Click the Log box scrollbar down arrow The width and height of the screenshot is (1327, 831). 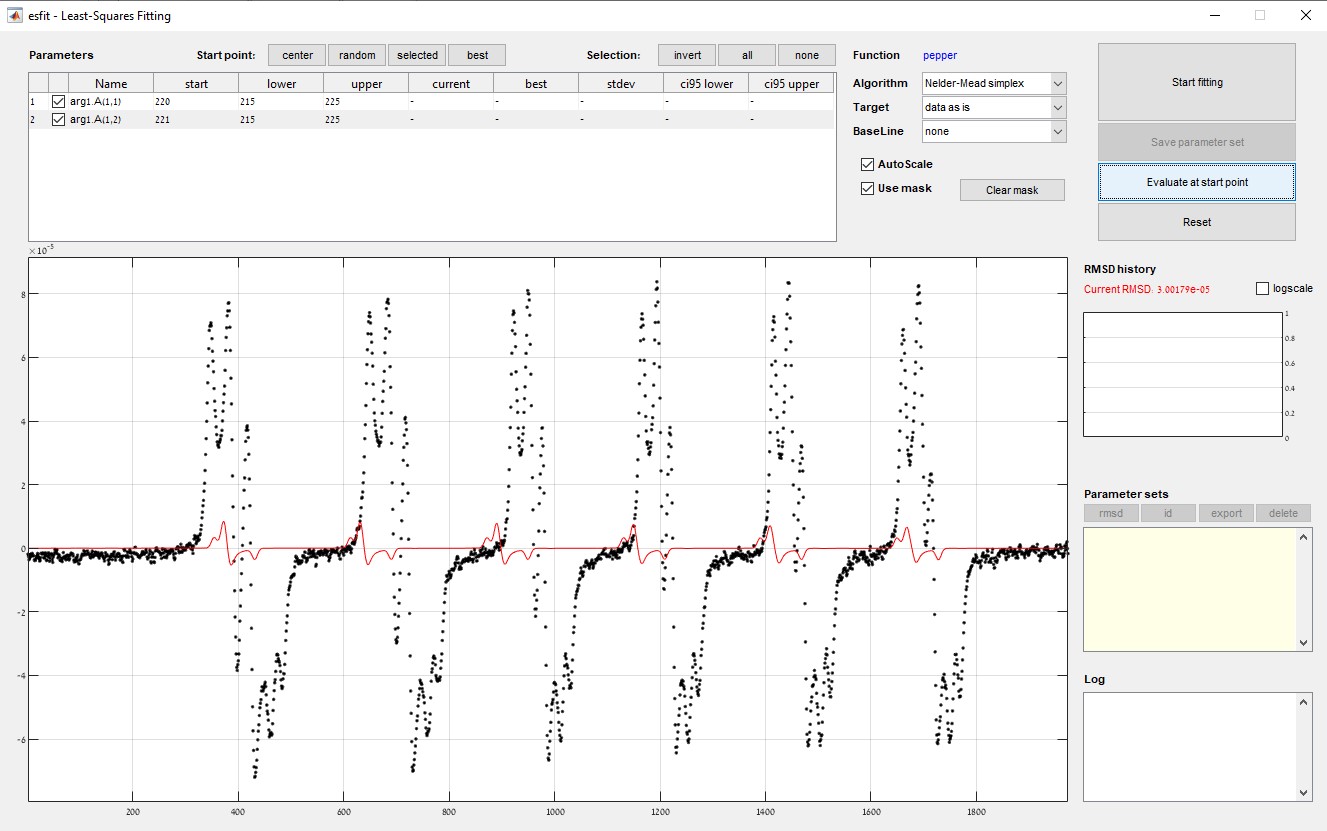coord(1303,792)
